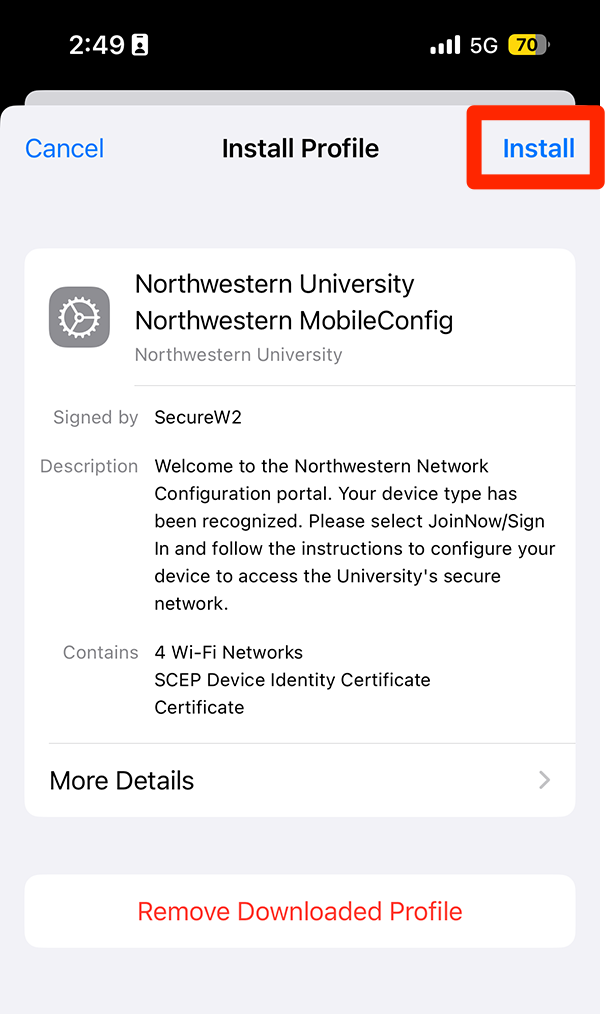Remove Downloaded Profile

click(x=300, y=911)
